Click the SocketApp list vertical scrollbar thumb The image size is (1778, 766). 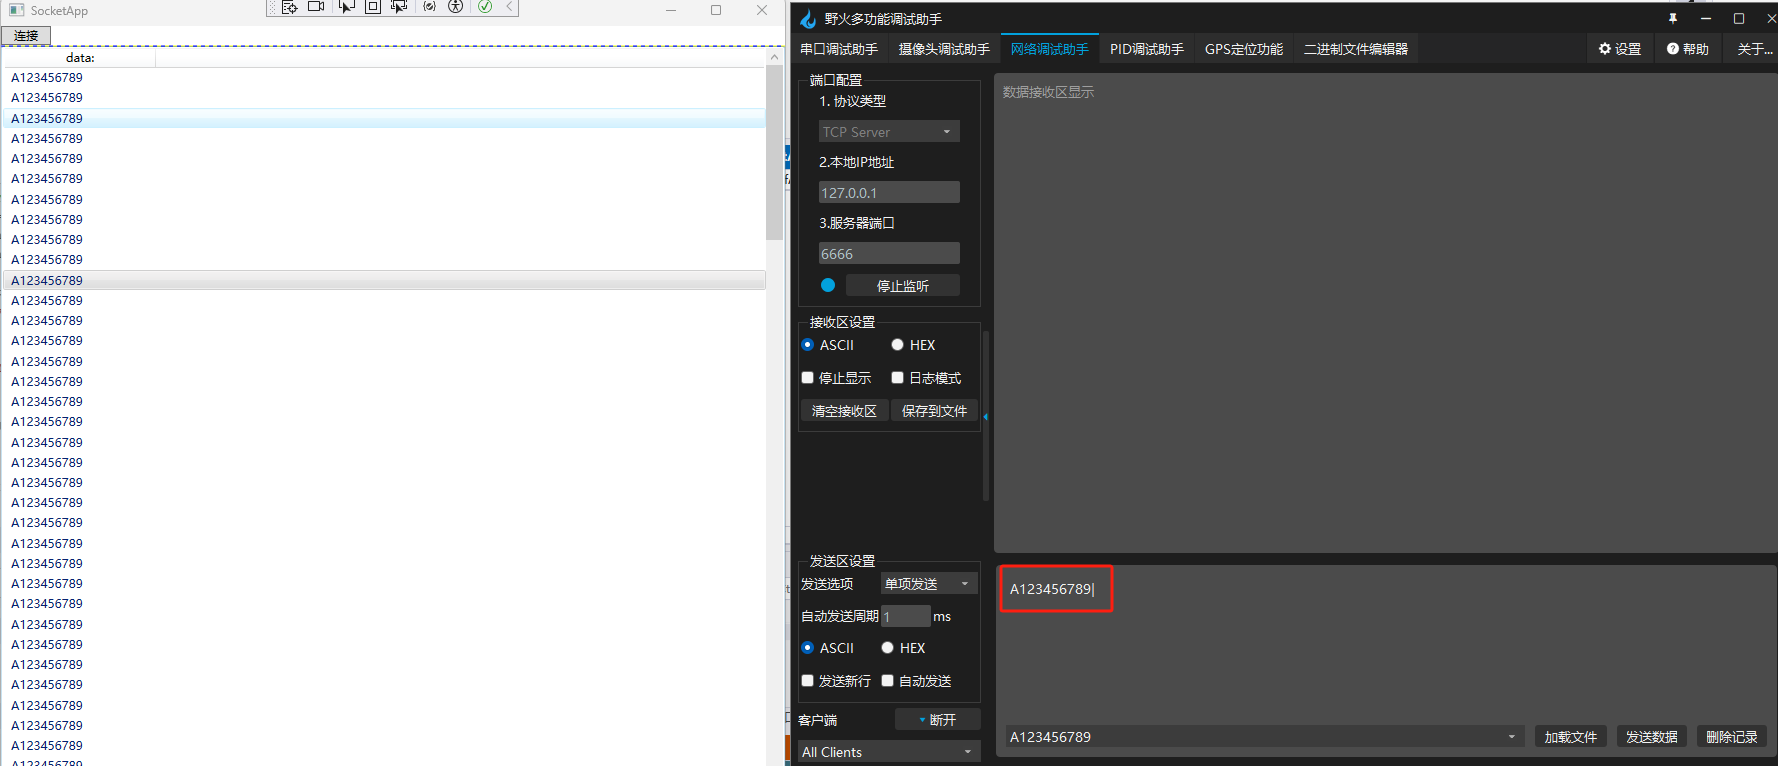(774, 153)
